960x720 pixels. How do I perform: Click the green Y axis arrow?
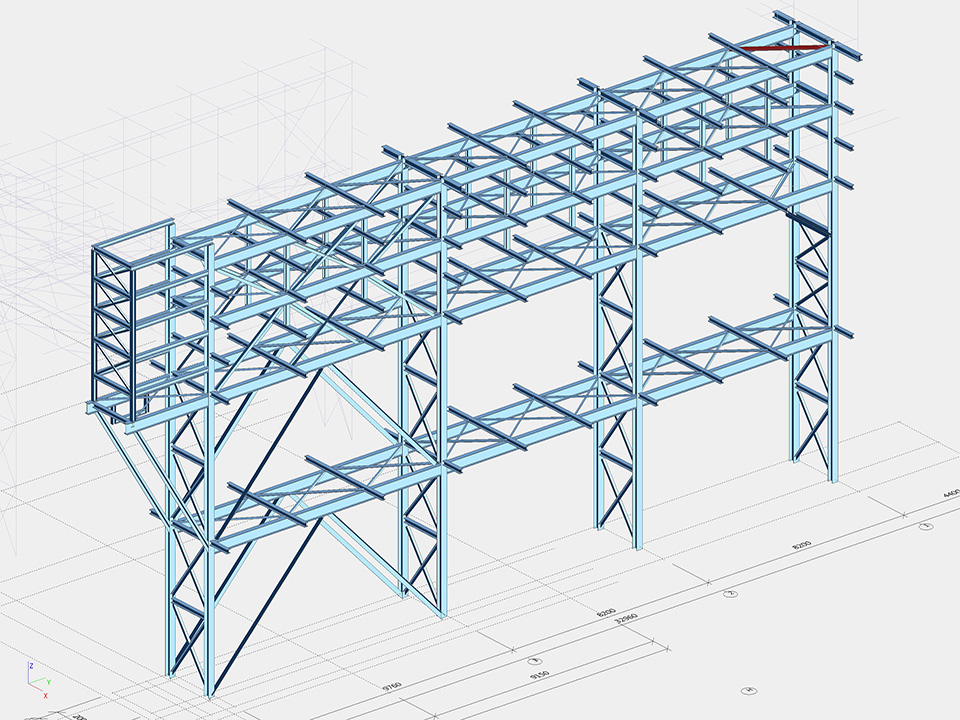pyautogui.click(x=45, y=680)
